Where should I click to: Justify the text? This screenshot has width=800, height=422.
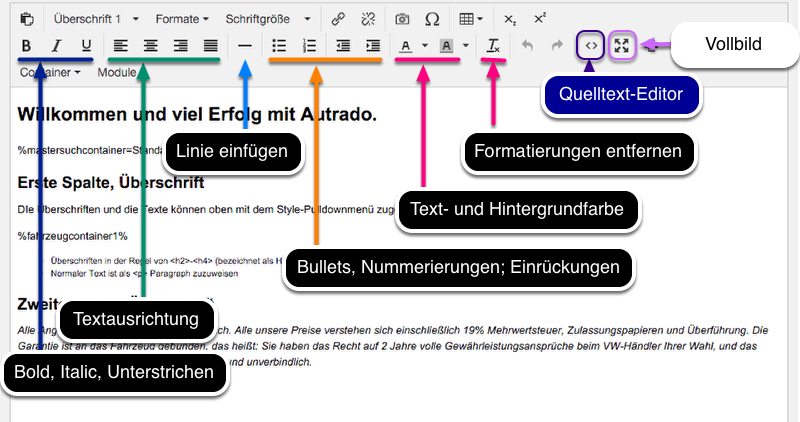click(211, 46)
